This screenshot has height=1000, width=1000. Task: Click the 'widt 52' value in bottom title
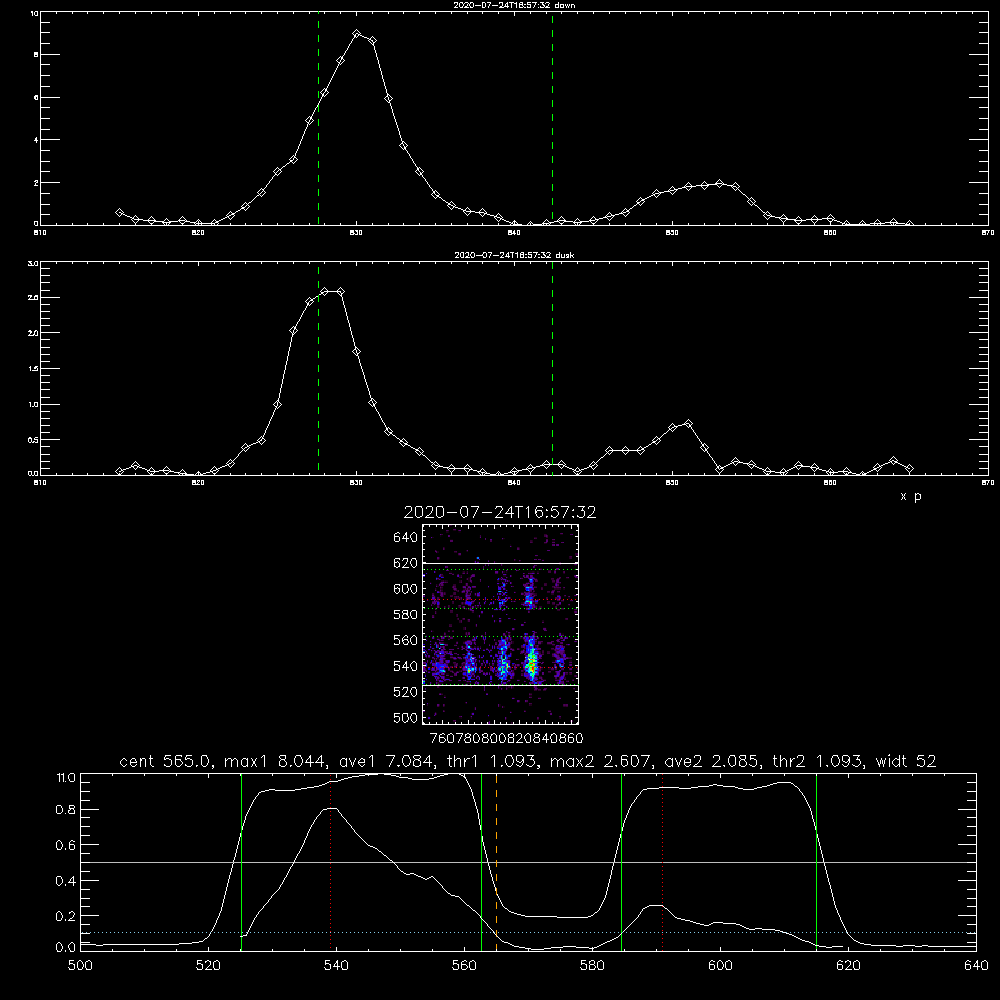(906, 761)
